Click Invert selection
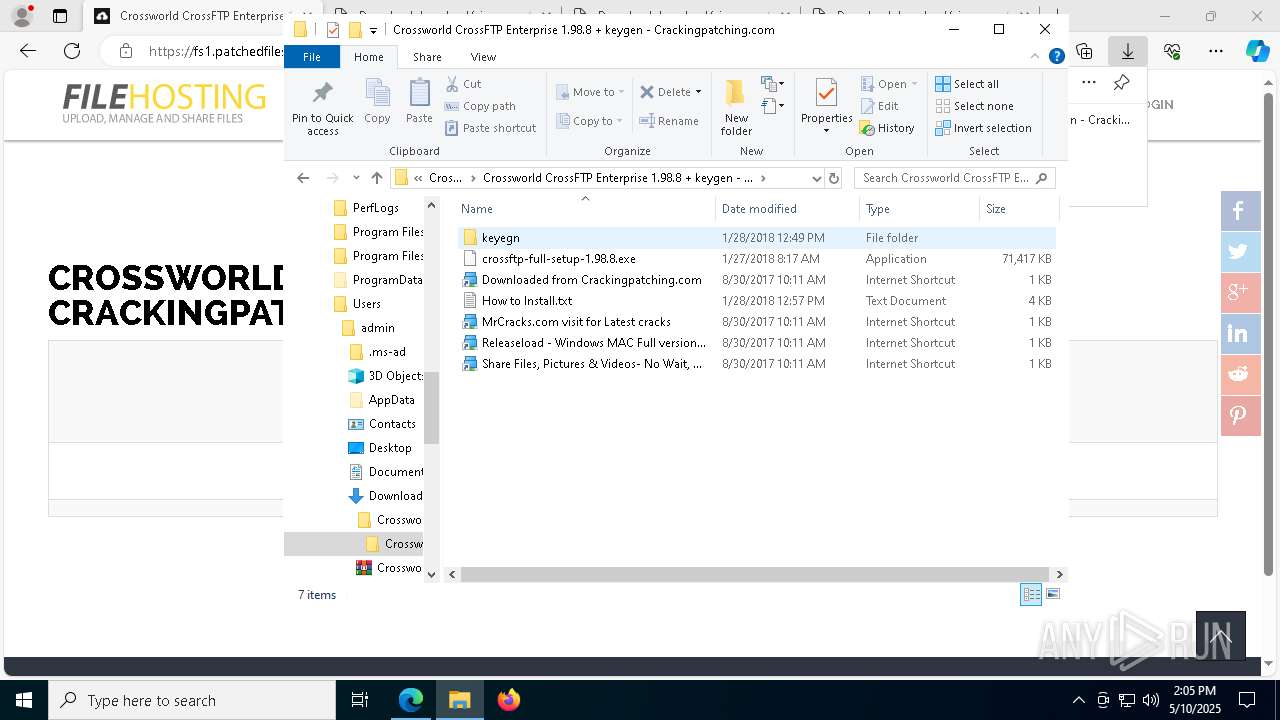Screen dimensions: 1280x720 pos(983,128)
